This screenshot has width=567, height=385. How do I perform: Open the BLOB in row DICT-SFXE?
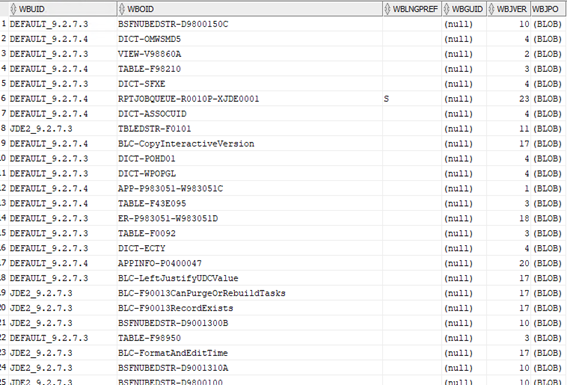[x=547, y=84]
